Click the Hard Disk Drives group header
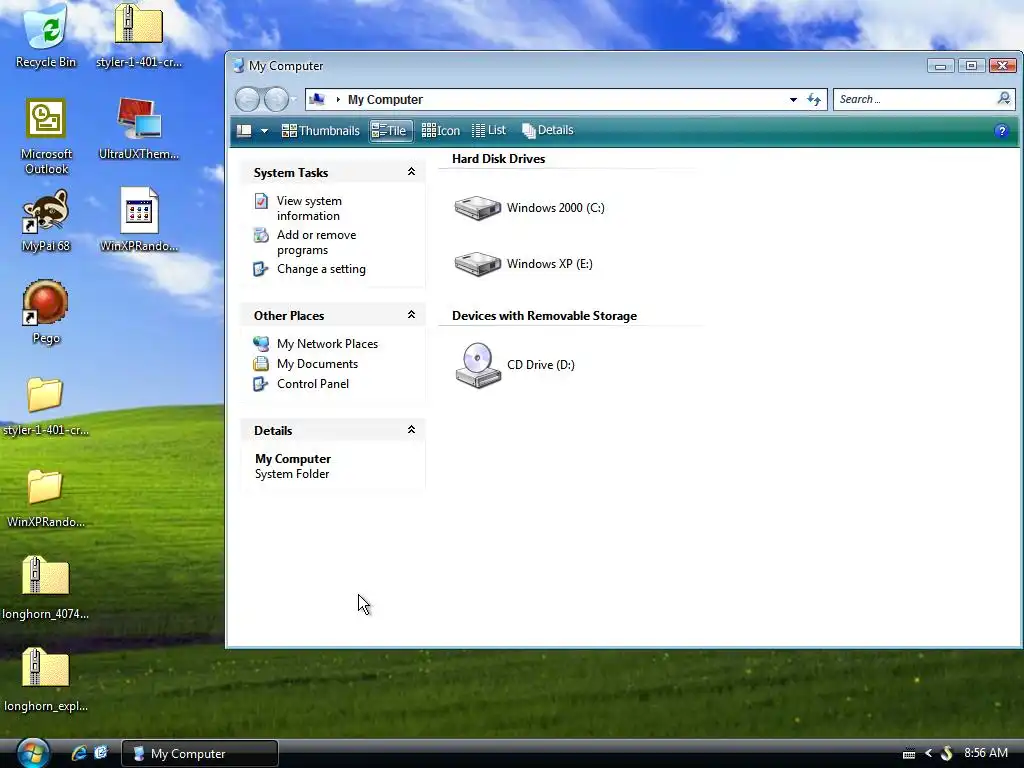Viewport: 1024px width, 768px height. coord(498,159)
